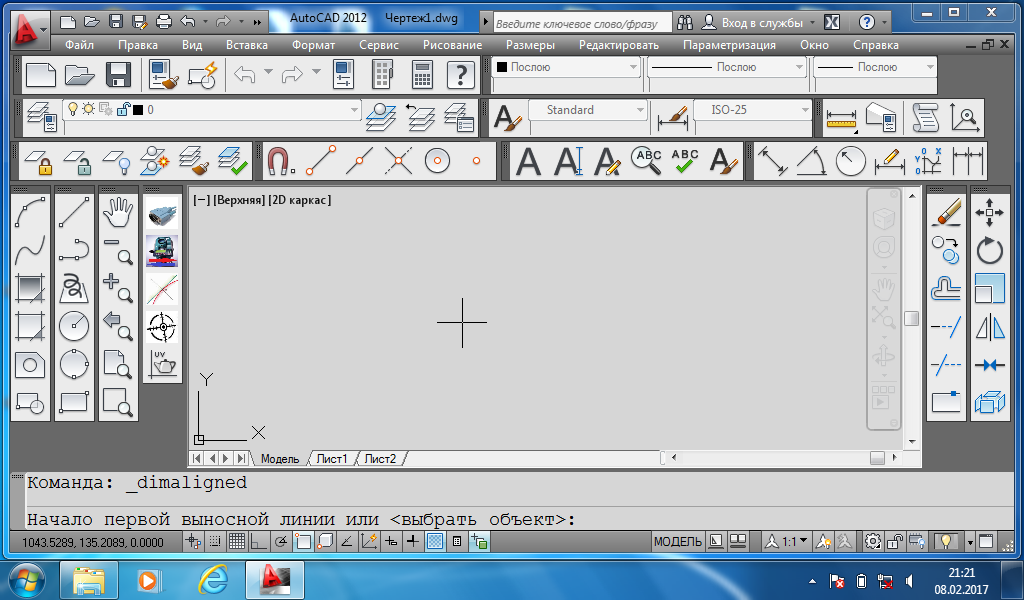Select the Mirror tool icon

click(989, 327)
